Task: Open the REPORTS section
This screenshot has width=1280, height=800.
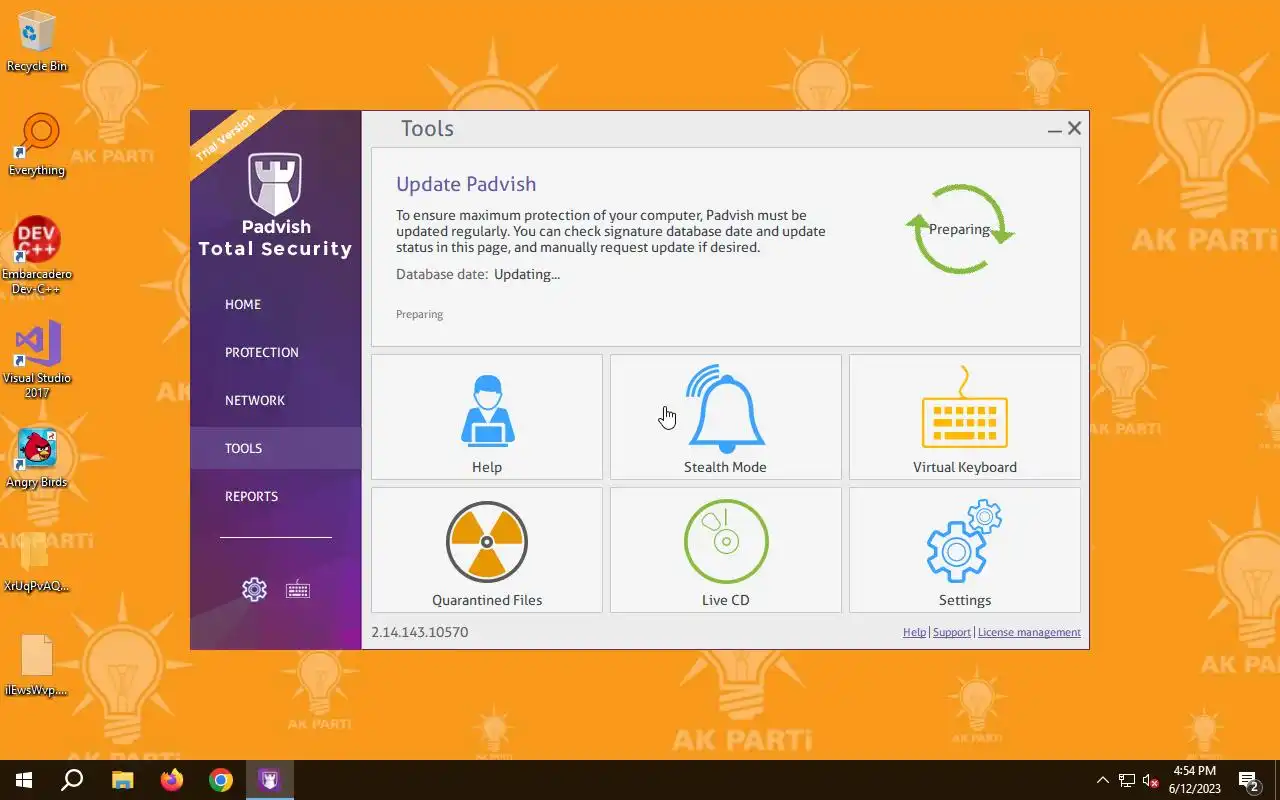Action: (x=251, y=496)
